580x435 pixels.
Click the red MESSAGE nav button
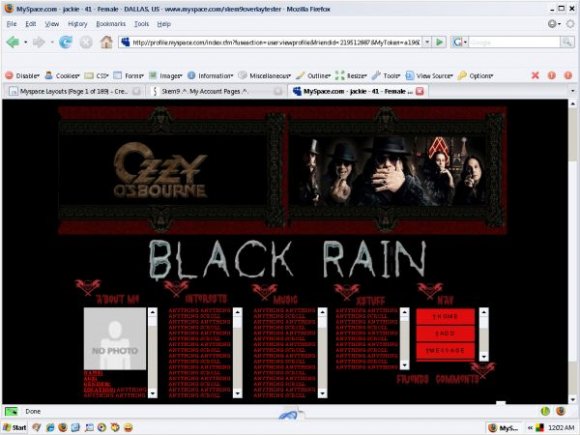[445, 350]
